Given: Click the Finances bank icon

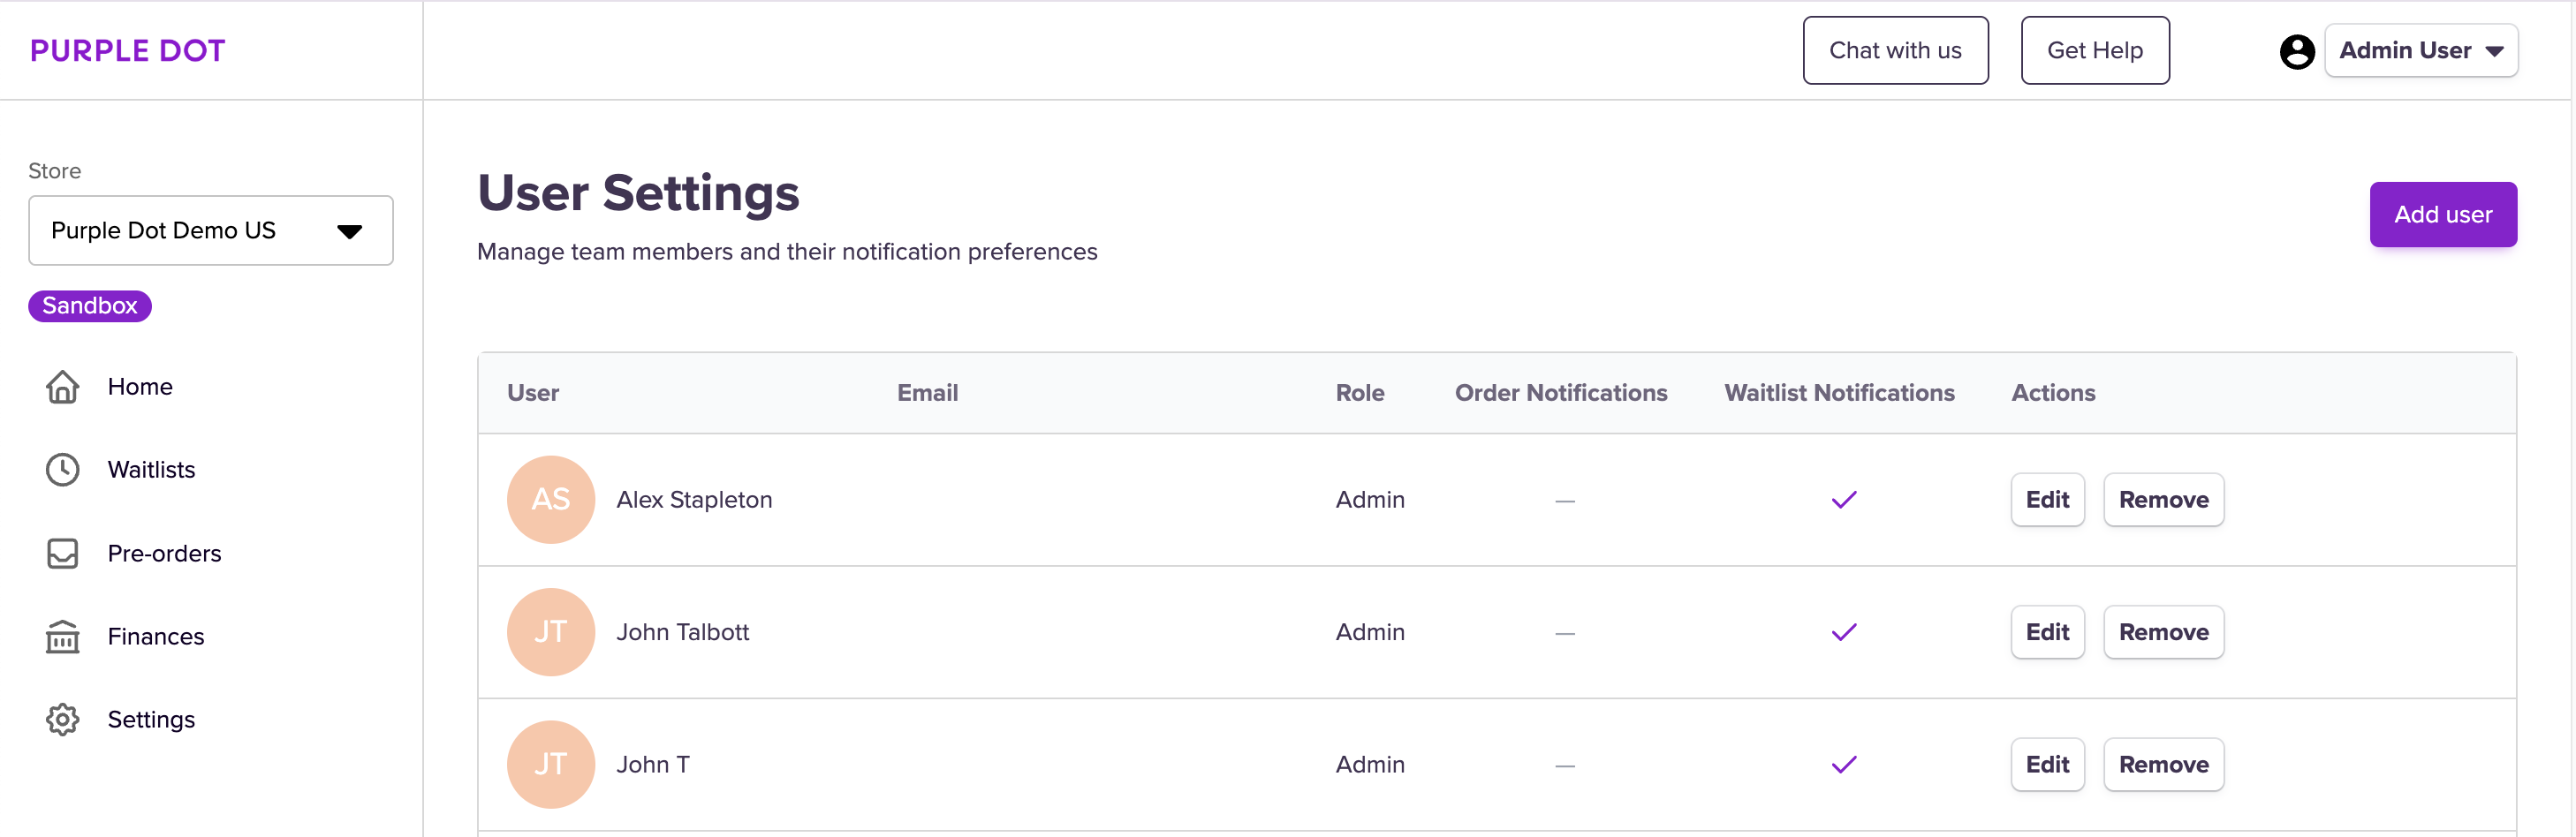Looking at the screenshot, I should [x=62, y=636].
